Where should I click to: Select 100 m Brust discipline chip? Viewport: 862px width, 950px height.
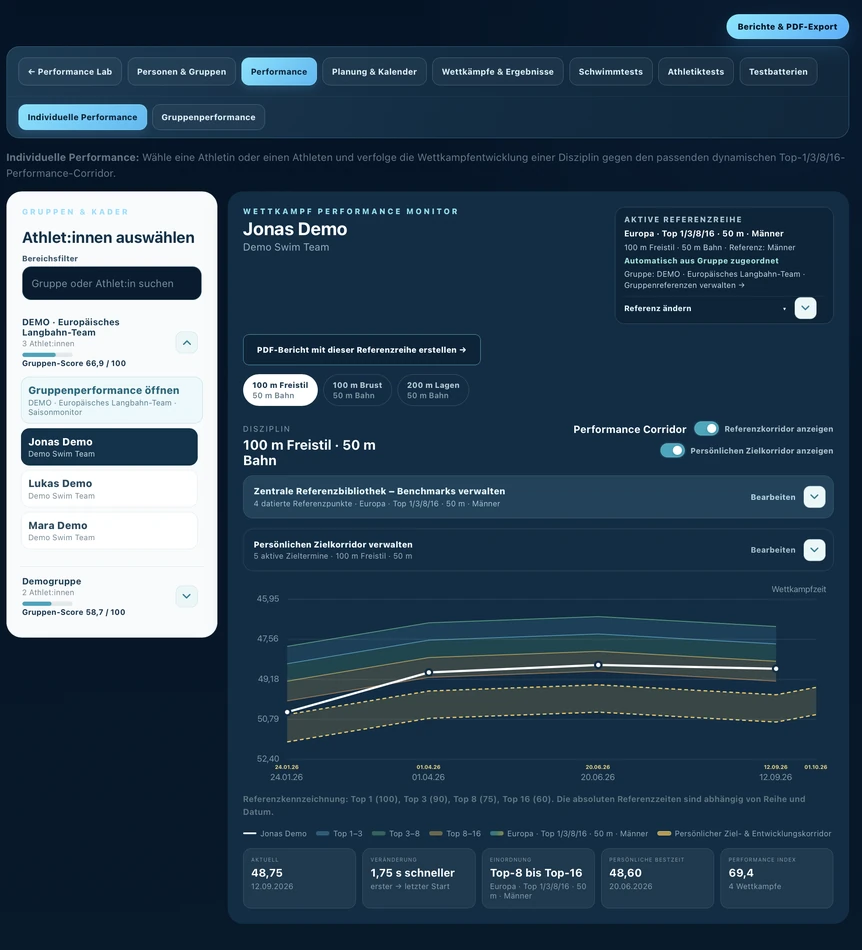[x=357, y=390]
